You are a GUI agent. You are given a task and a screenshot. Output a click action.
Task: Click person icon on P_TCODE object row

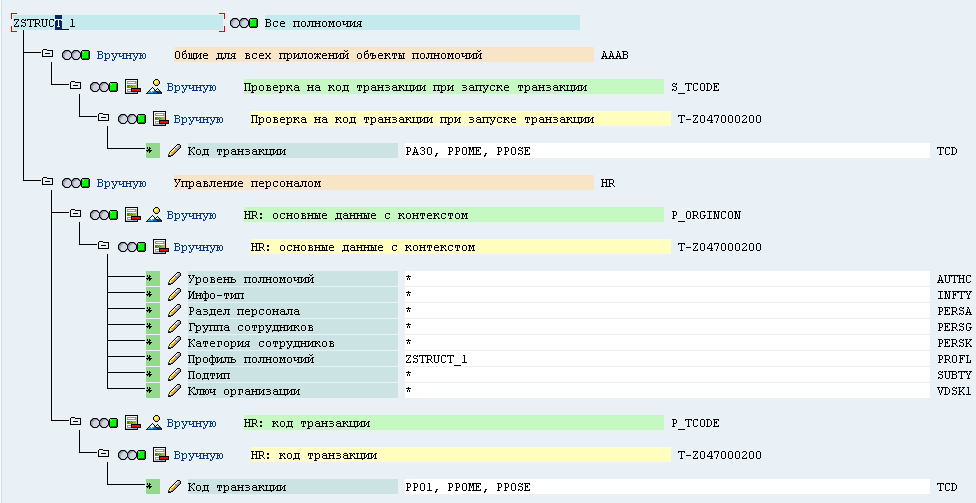tap(154, 423)
